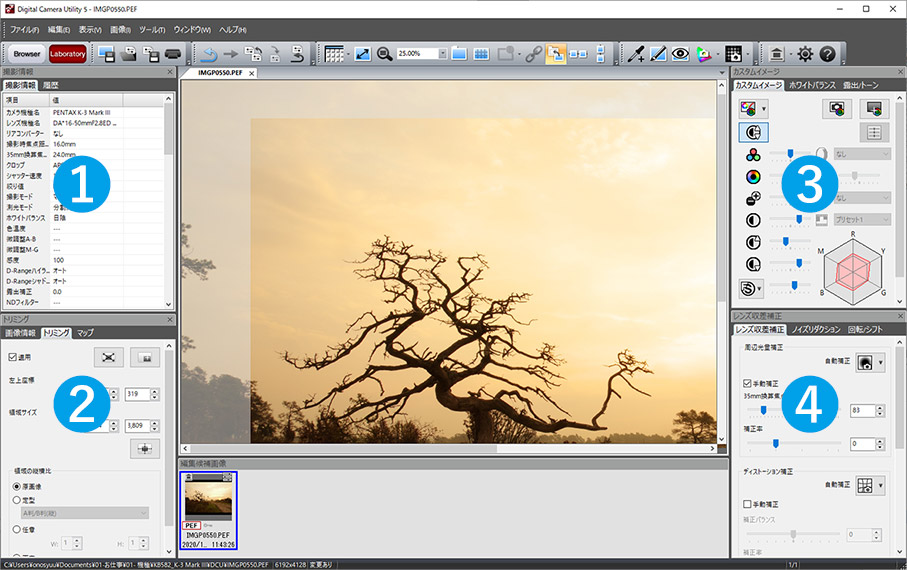
Task: Toggle 手動補正 checkbox under 周辺光量補正
Action: point(747,383)
